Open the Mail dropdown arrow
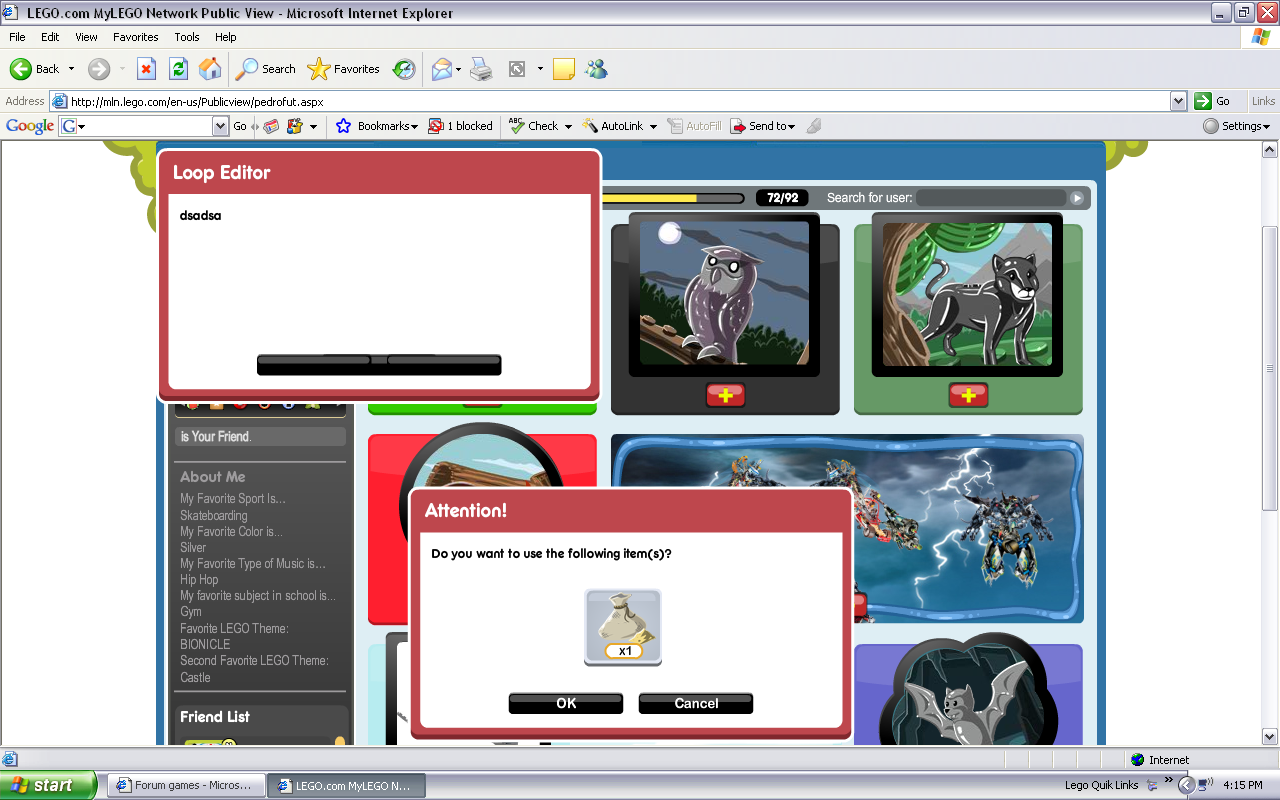The width and height of the screenshot is (1280, 800). 458,69
